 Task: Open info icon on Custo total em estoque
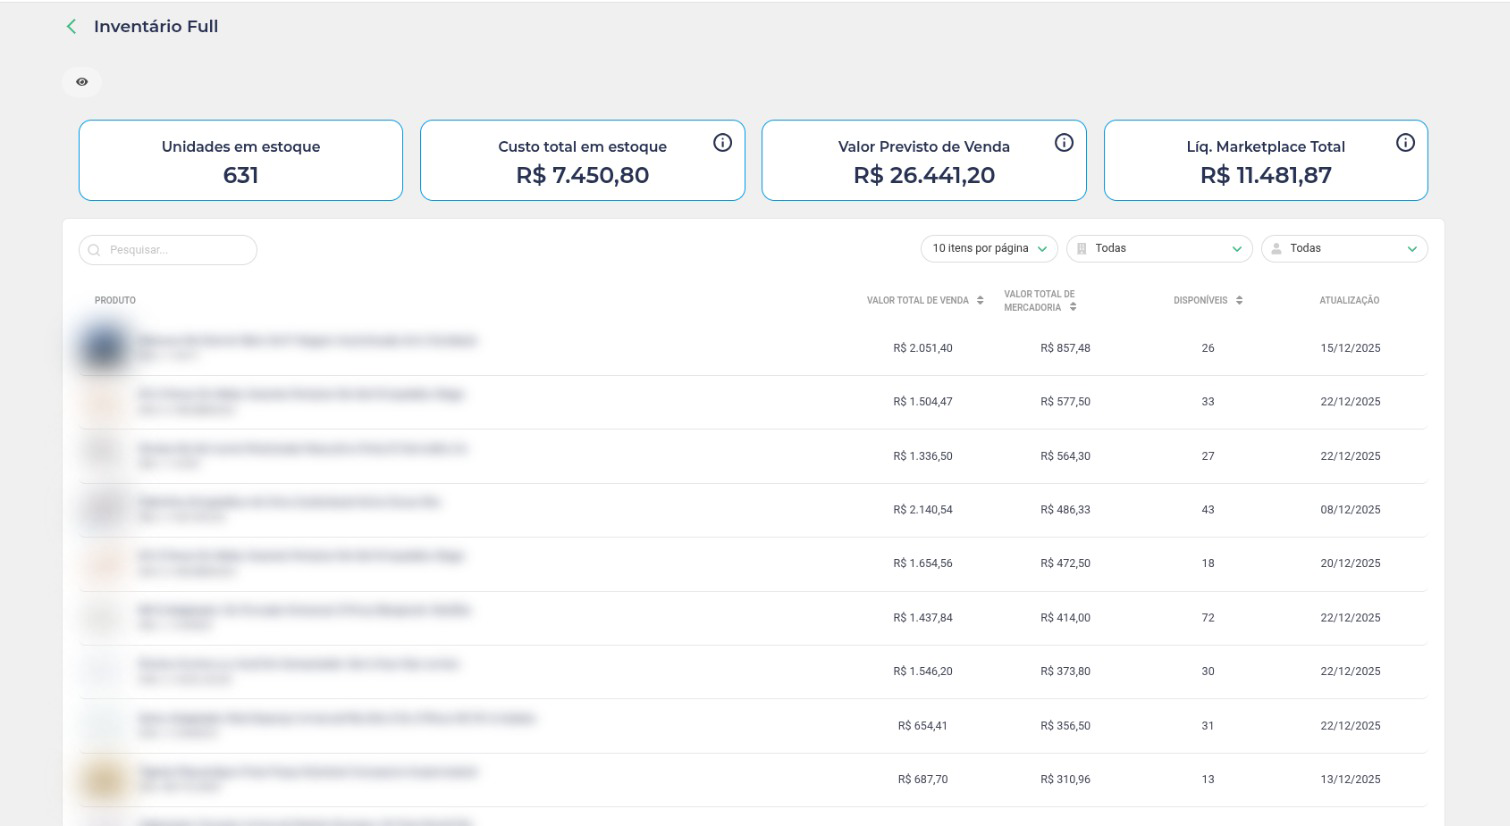[722, 143]
